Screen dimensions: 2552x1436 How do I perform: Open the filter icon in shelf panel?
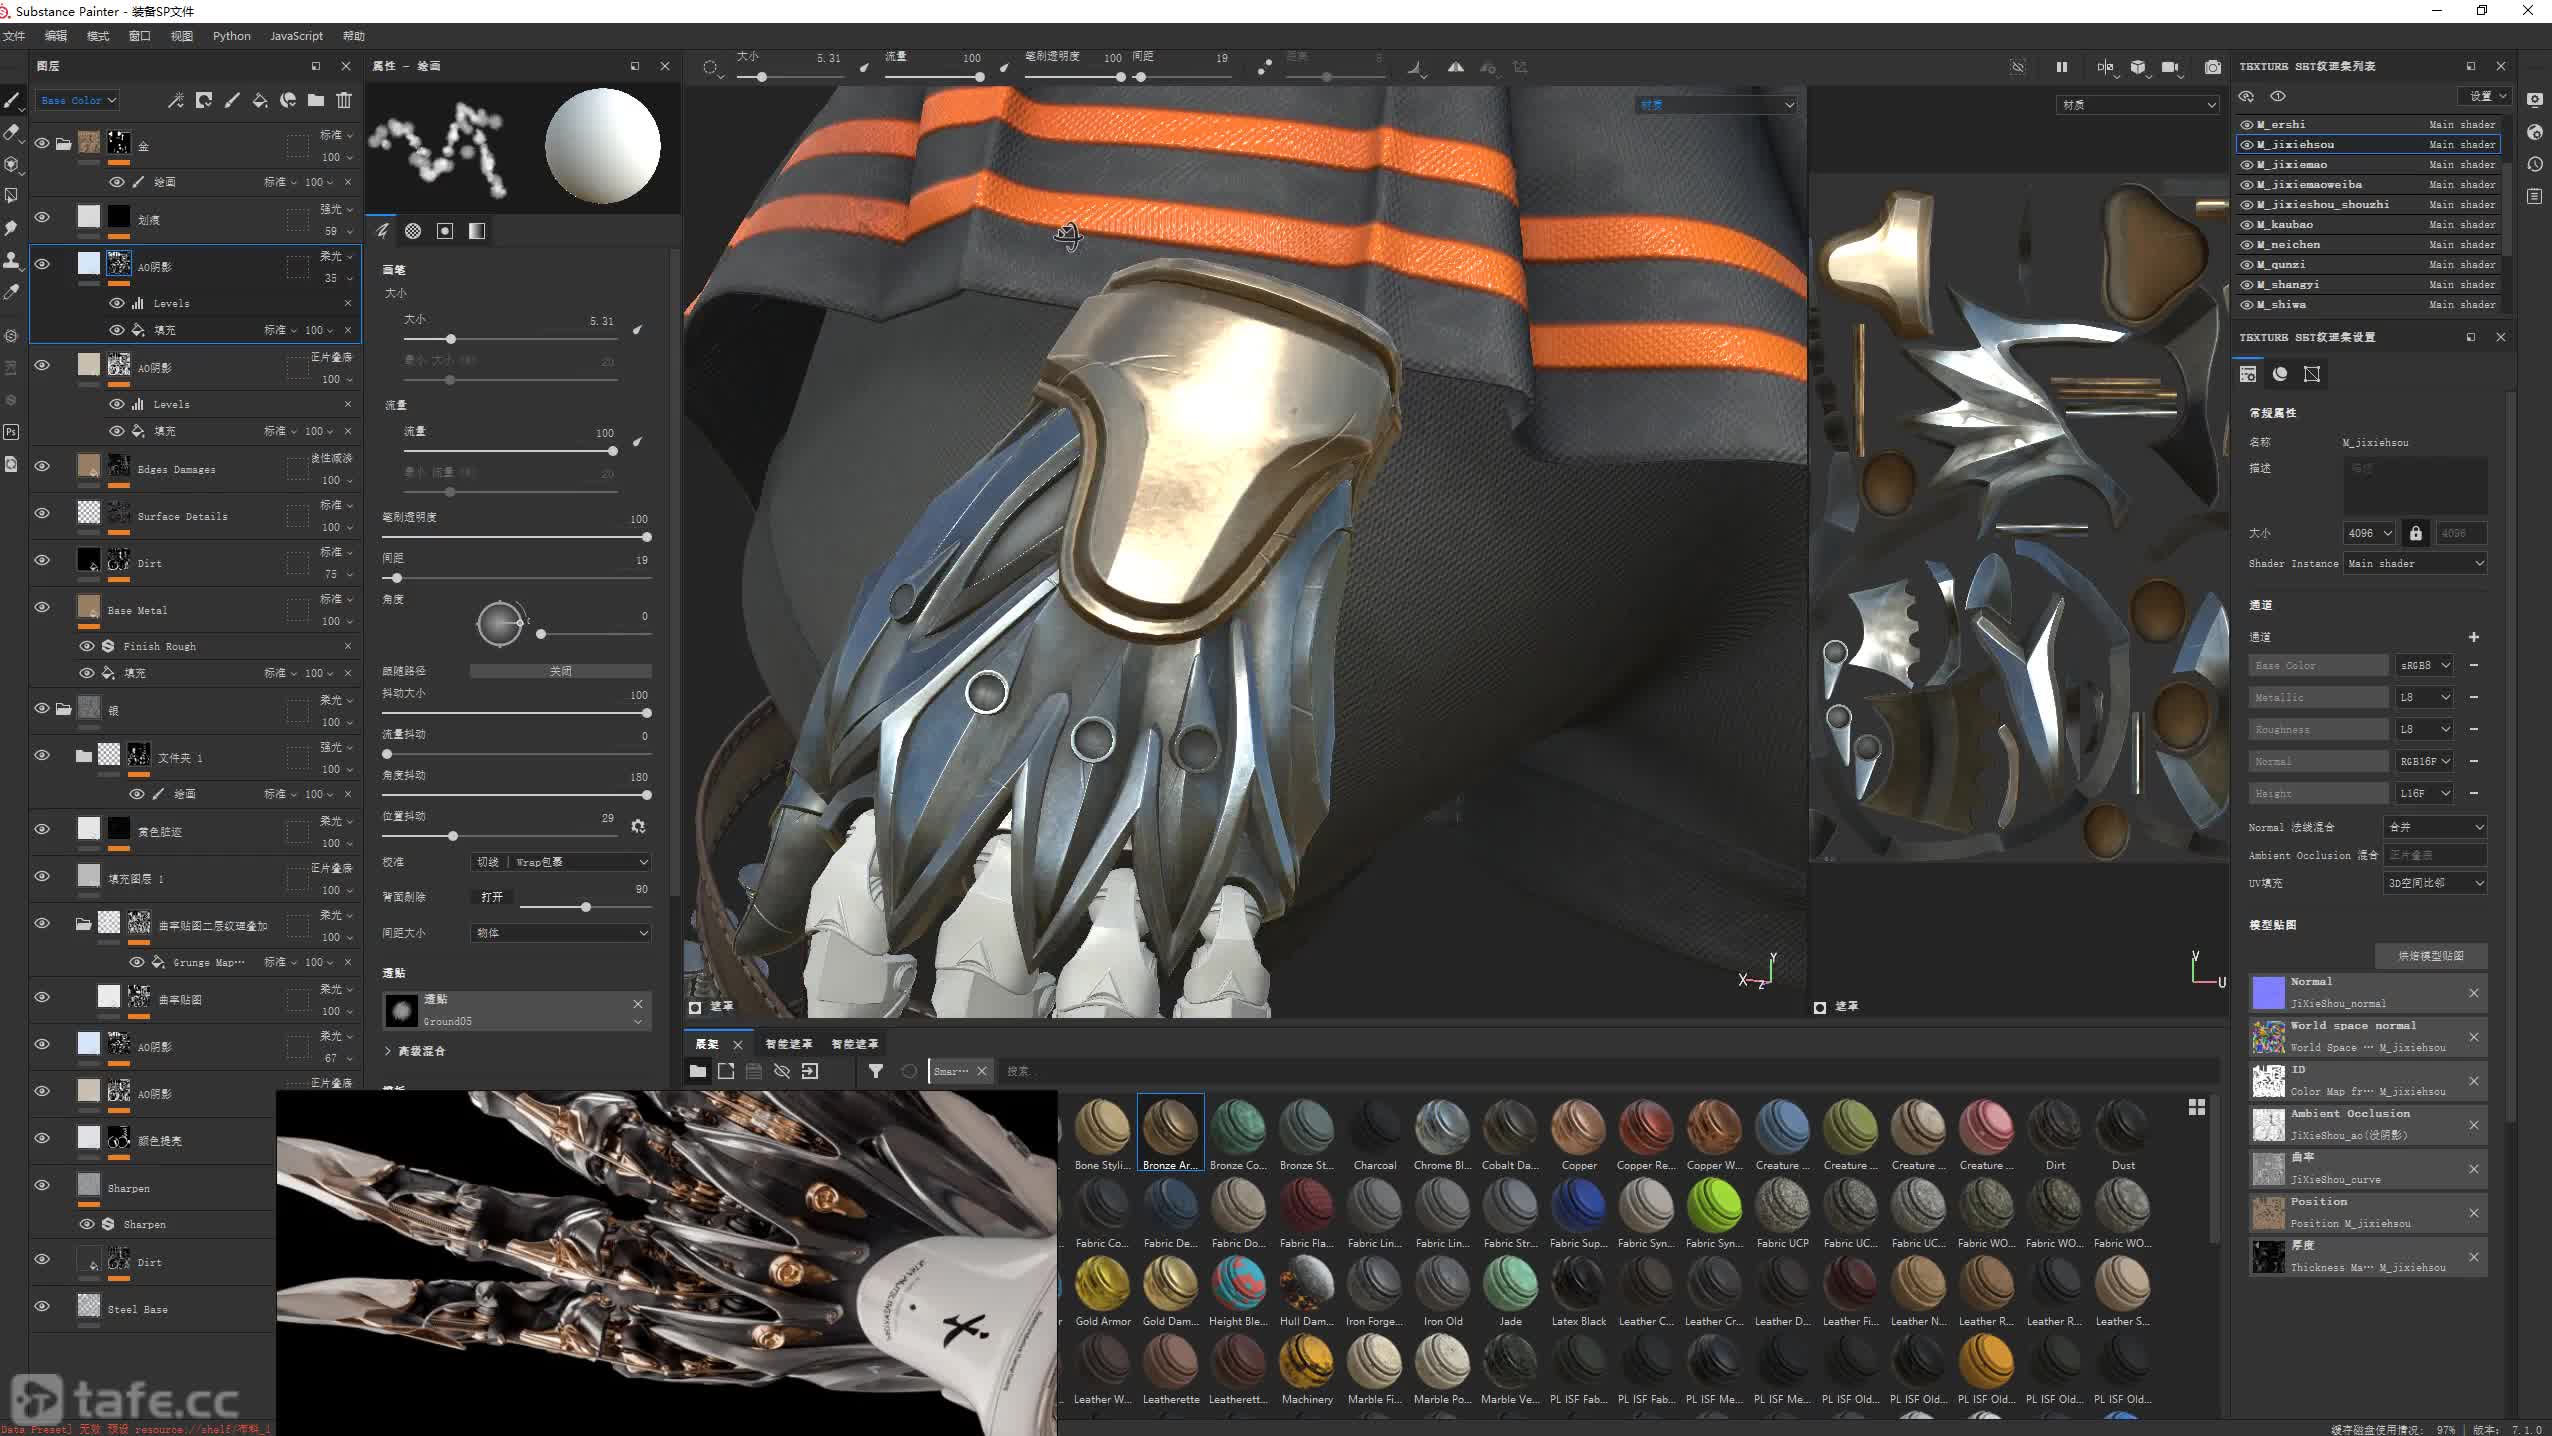point(876,1071)
